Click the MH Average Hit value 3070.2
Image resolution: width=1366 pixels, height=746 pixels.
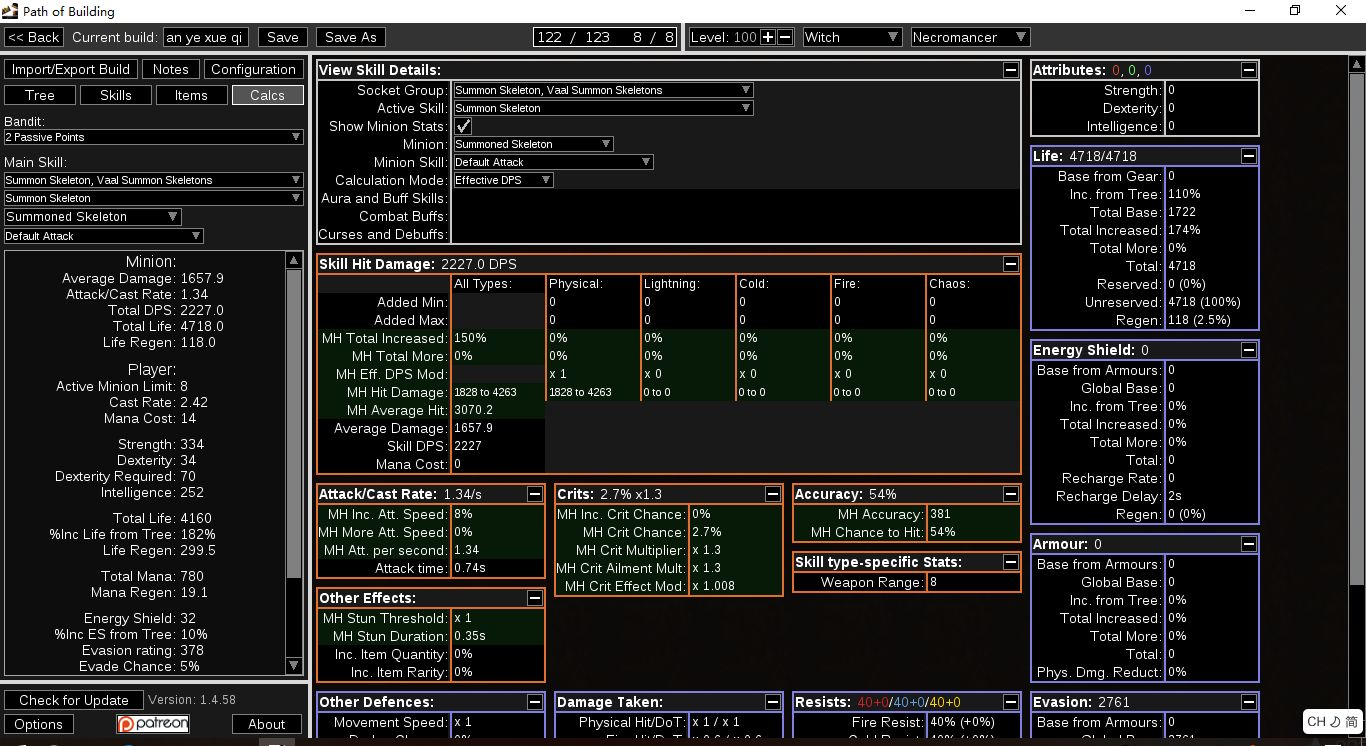[473, 410]
